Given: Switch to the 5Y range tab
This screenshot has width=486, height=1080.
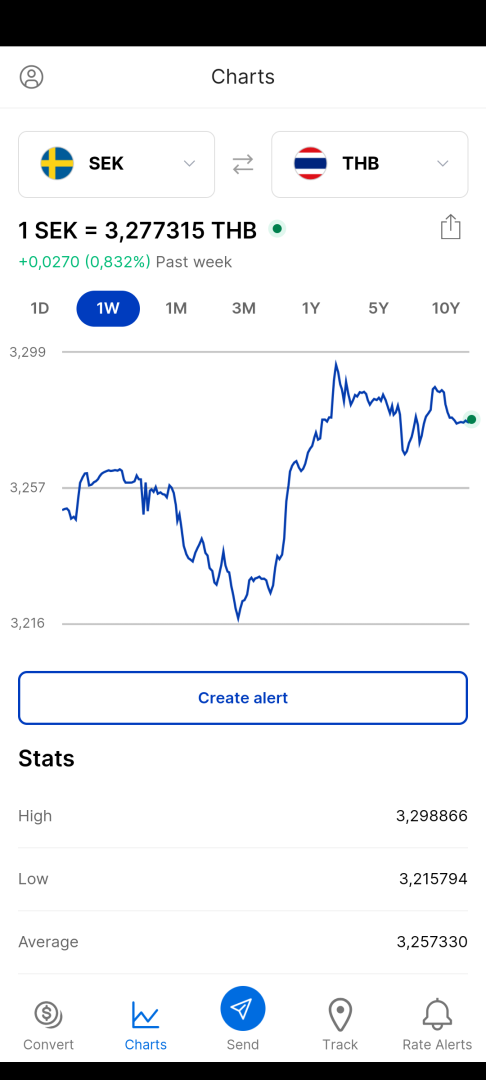Looking at the screenshot, I should click(x=379, y=309).
